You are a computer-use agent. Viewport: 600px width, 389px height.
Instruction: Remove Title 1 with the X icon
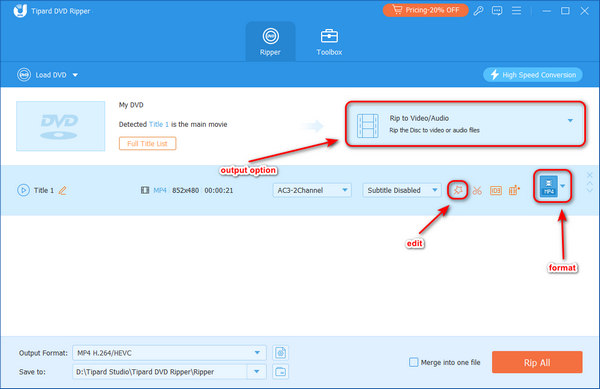tap(589, 175)
